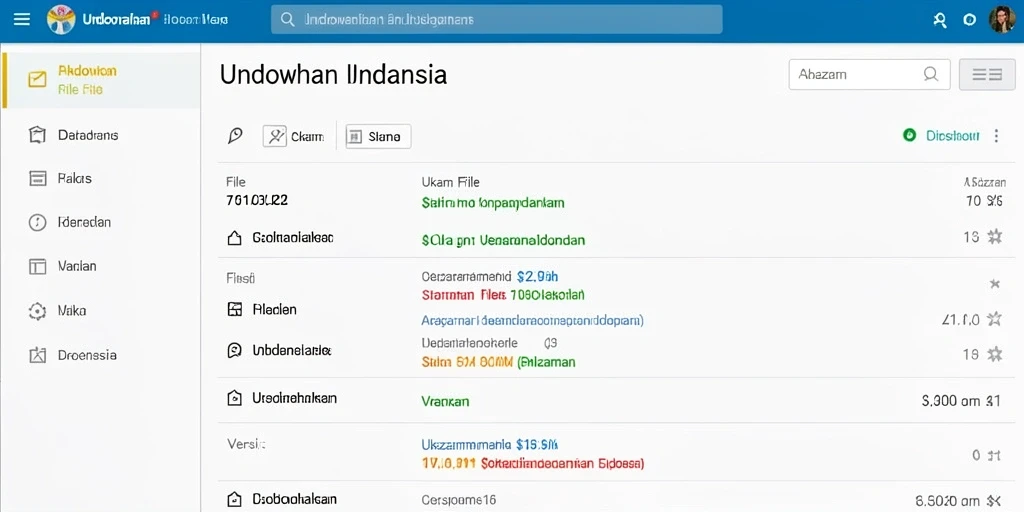Click the Maka gear-like icon
This screenshot has height=512, width=1024.
[38, 311]
